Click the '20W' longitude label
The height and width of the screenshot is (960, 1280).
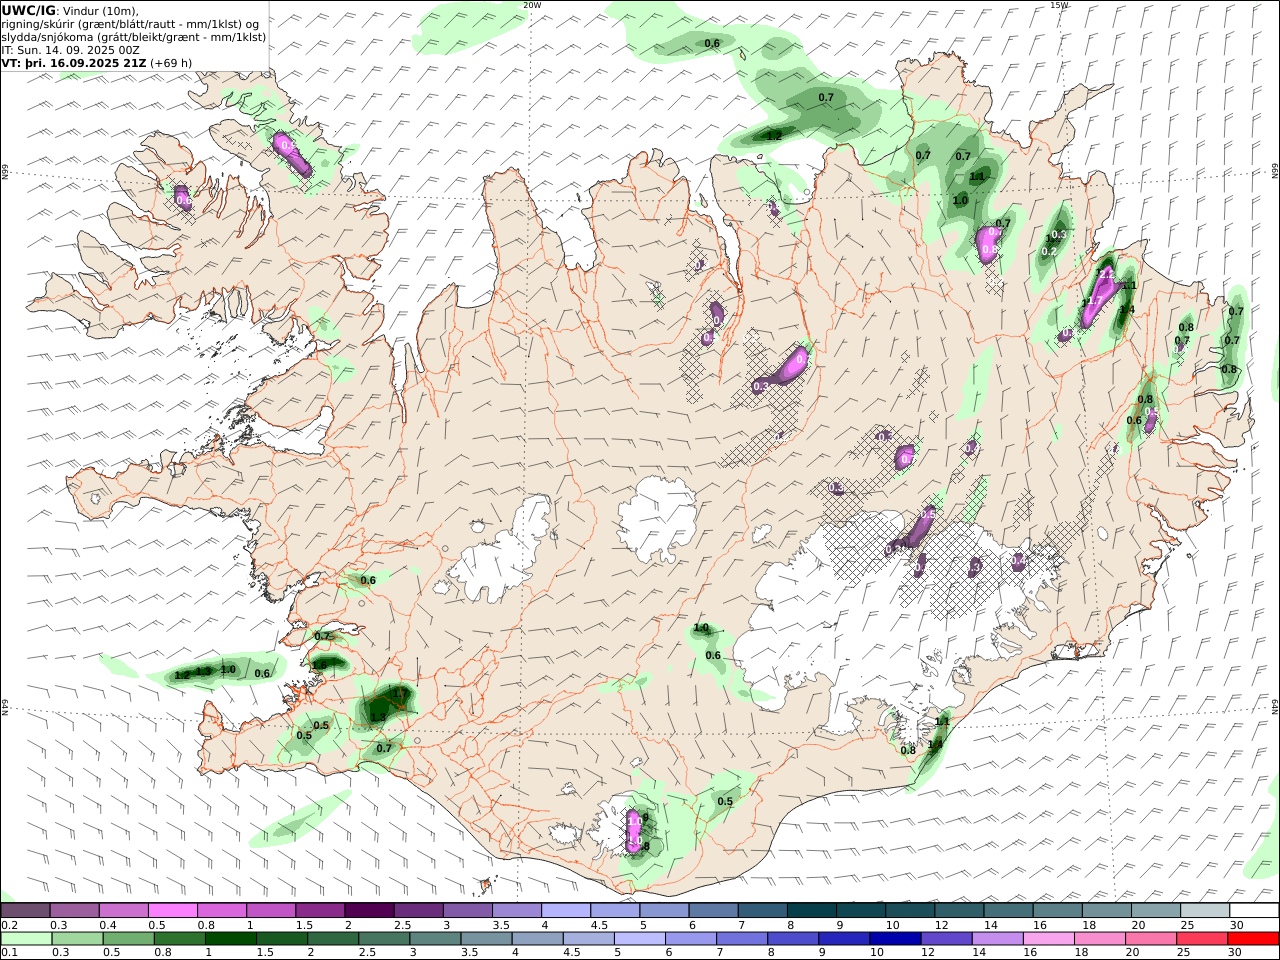(532, 5)
